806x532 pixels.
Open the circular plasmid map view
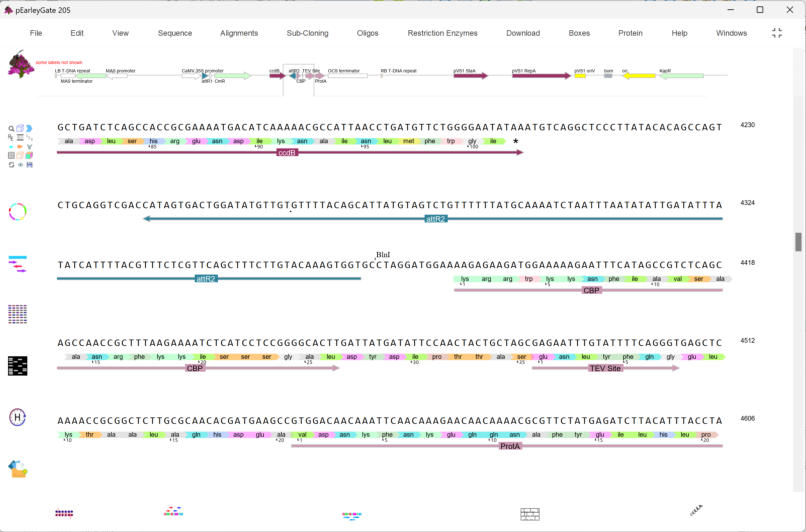point(17,211)
